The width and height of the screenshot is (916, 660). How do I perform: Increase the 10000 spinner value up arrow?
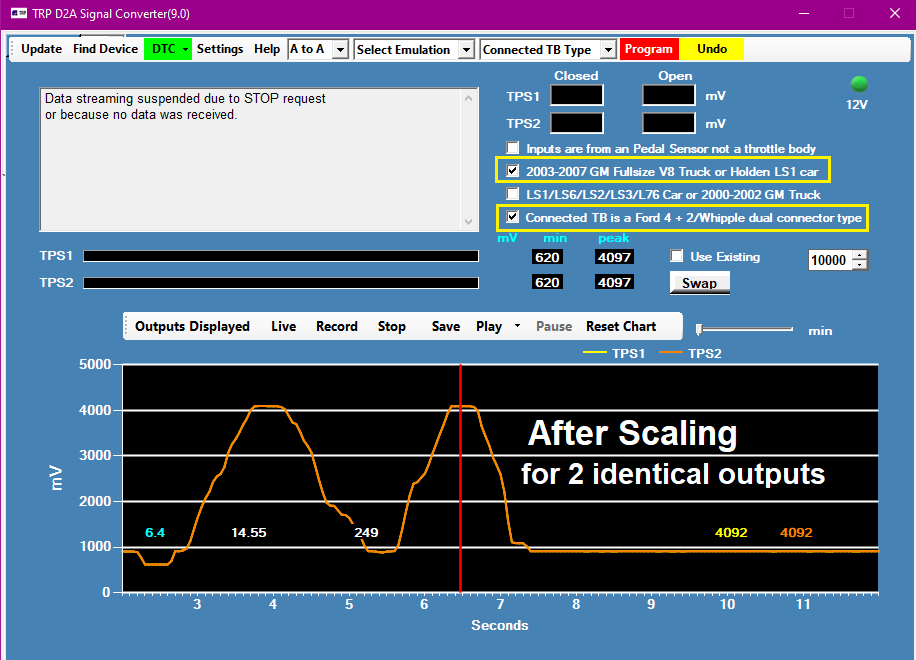point(859,255)
